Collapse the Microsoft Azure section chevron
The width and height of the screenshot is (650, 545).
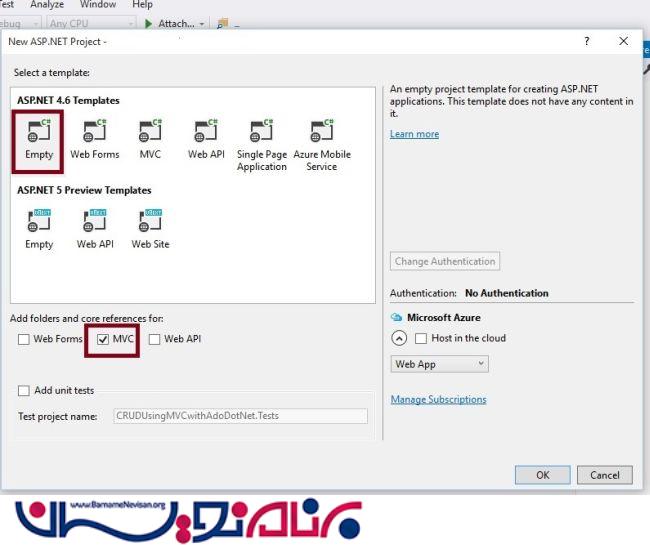(399, 339)
